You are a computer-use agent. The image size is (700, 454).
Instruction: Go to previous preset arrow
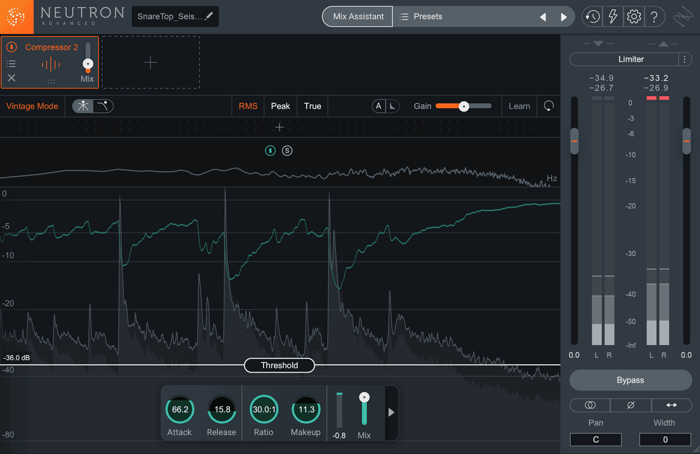click(543, 17)
